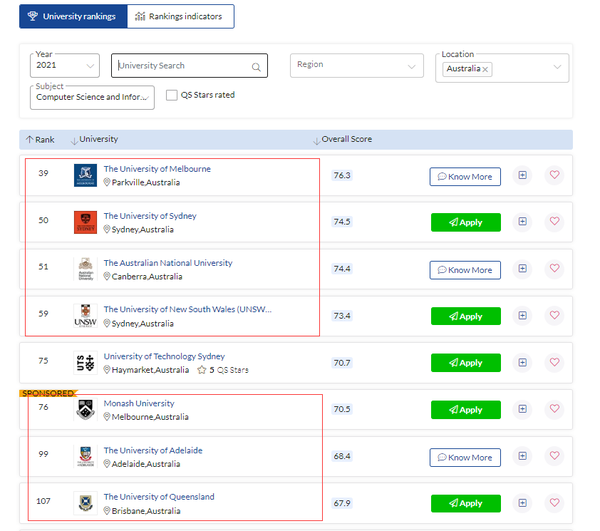Heart the University of Adelaide row
This screenshot has height=531, width=600.
coord(554,456)
